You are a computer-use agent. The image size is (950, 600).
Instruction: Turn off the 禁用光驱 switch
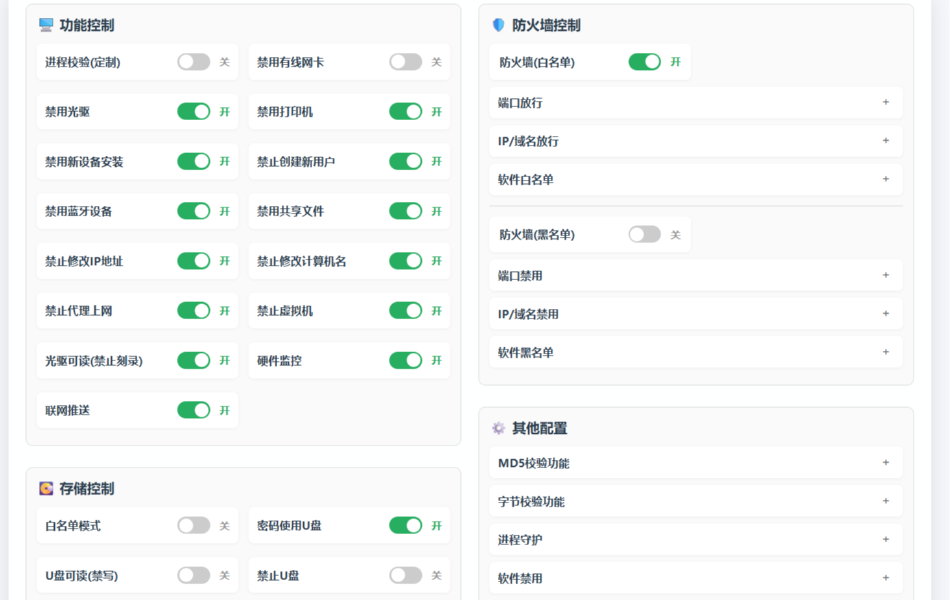tap(194, 112)
